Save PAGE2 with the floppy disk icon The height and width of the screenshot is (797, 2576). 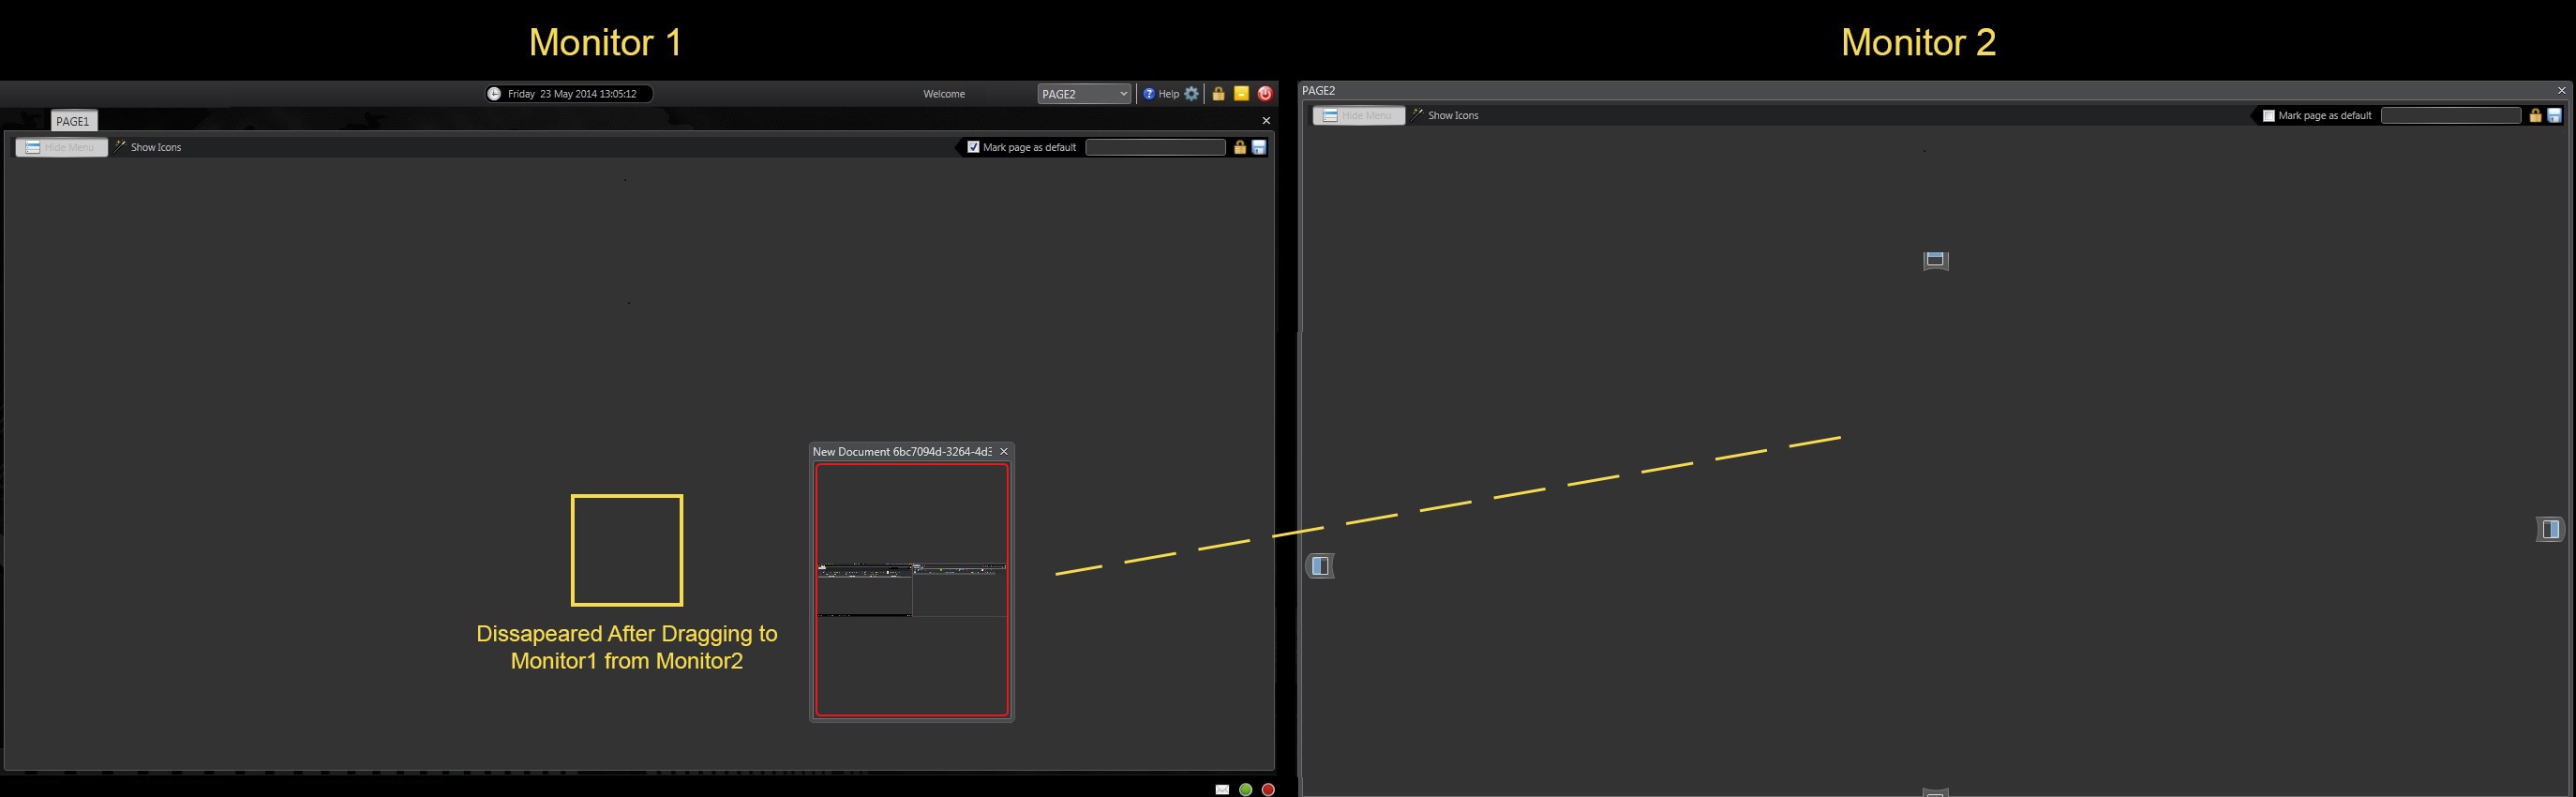[x=2555, y=115]
